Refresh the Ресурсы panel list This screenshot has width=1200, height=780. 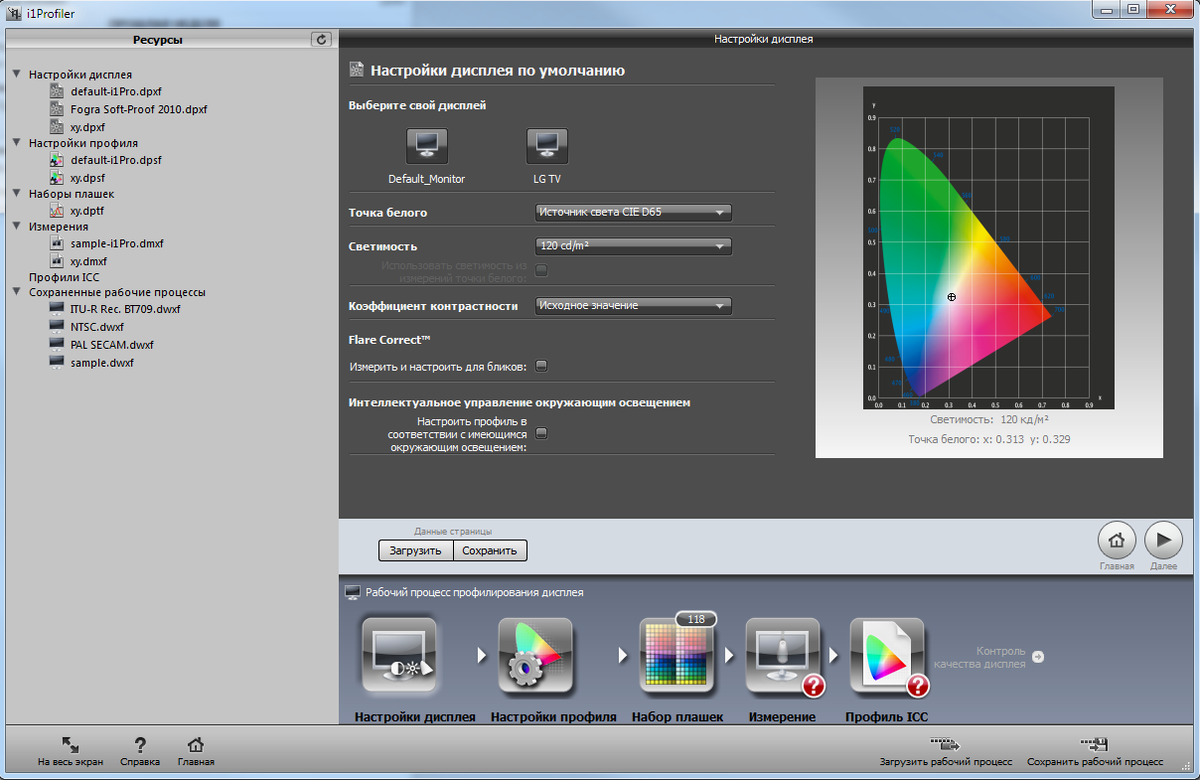320,39
